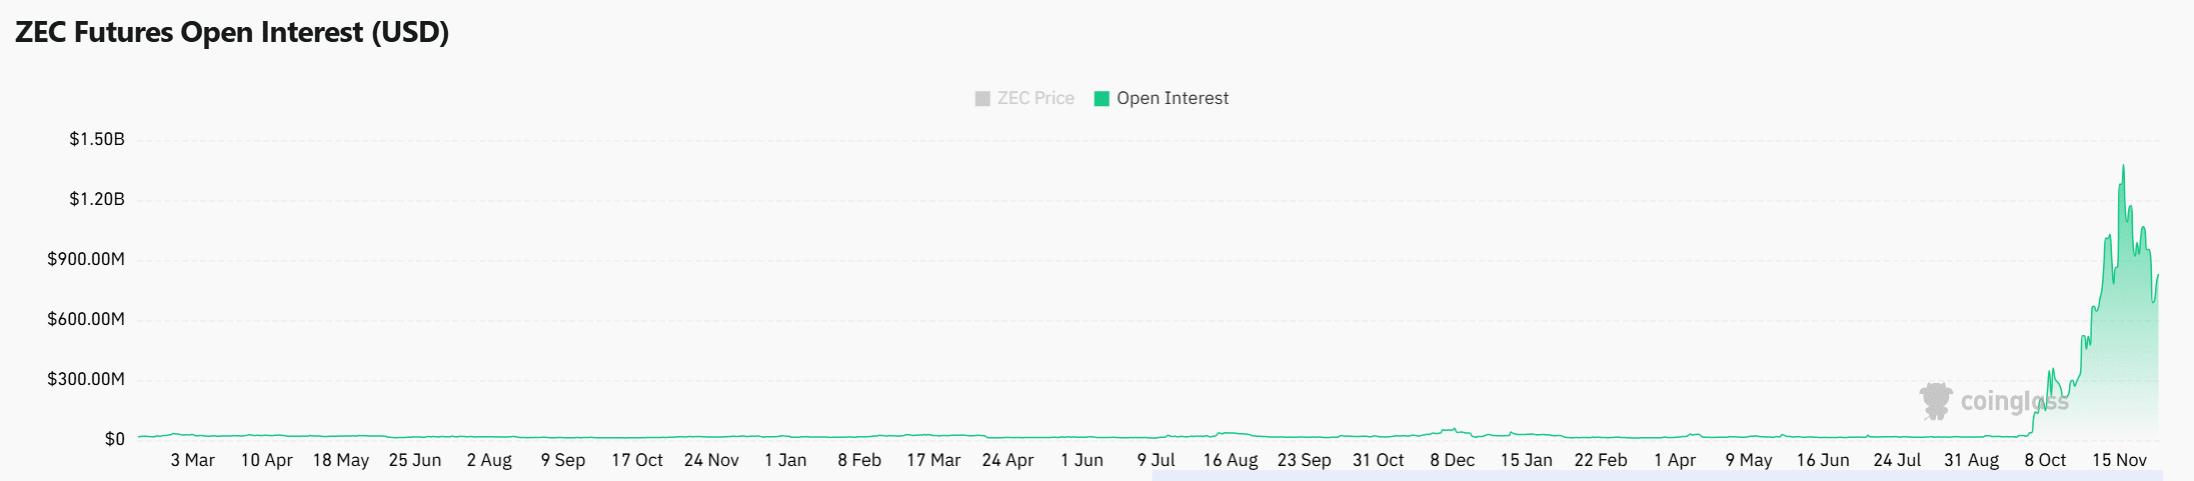Click the ZEC Futures Open Interest title

[232, 32]
